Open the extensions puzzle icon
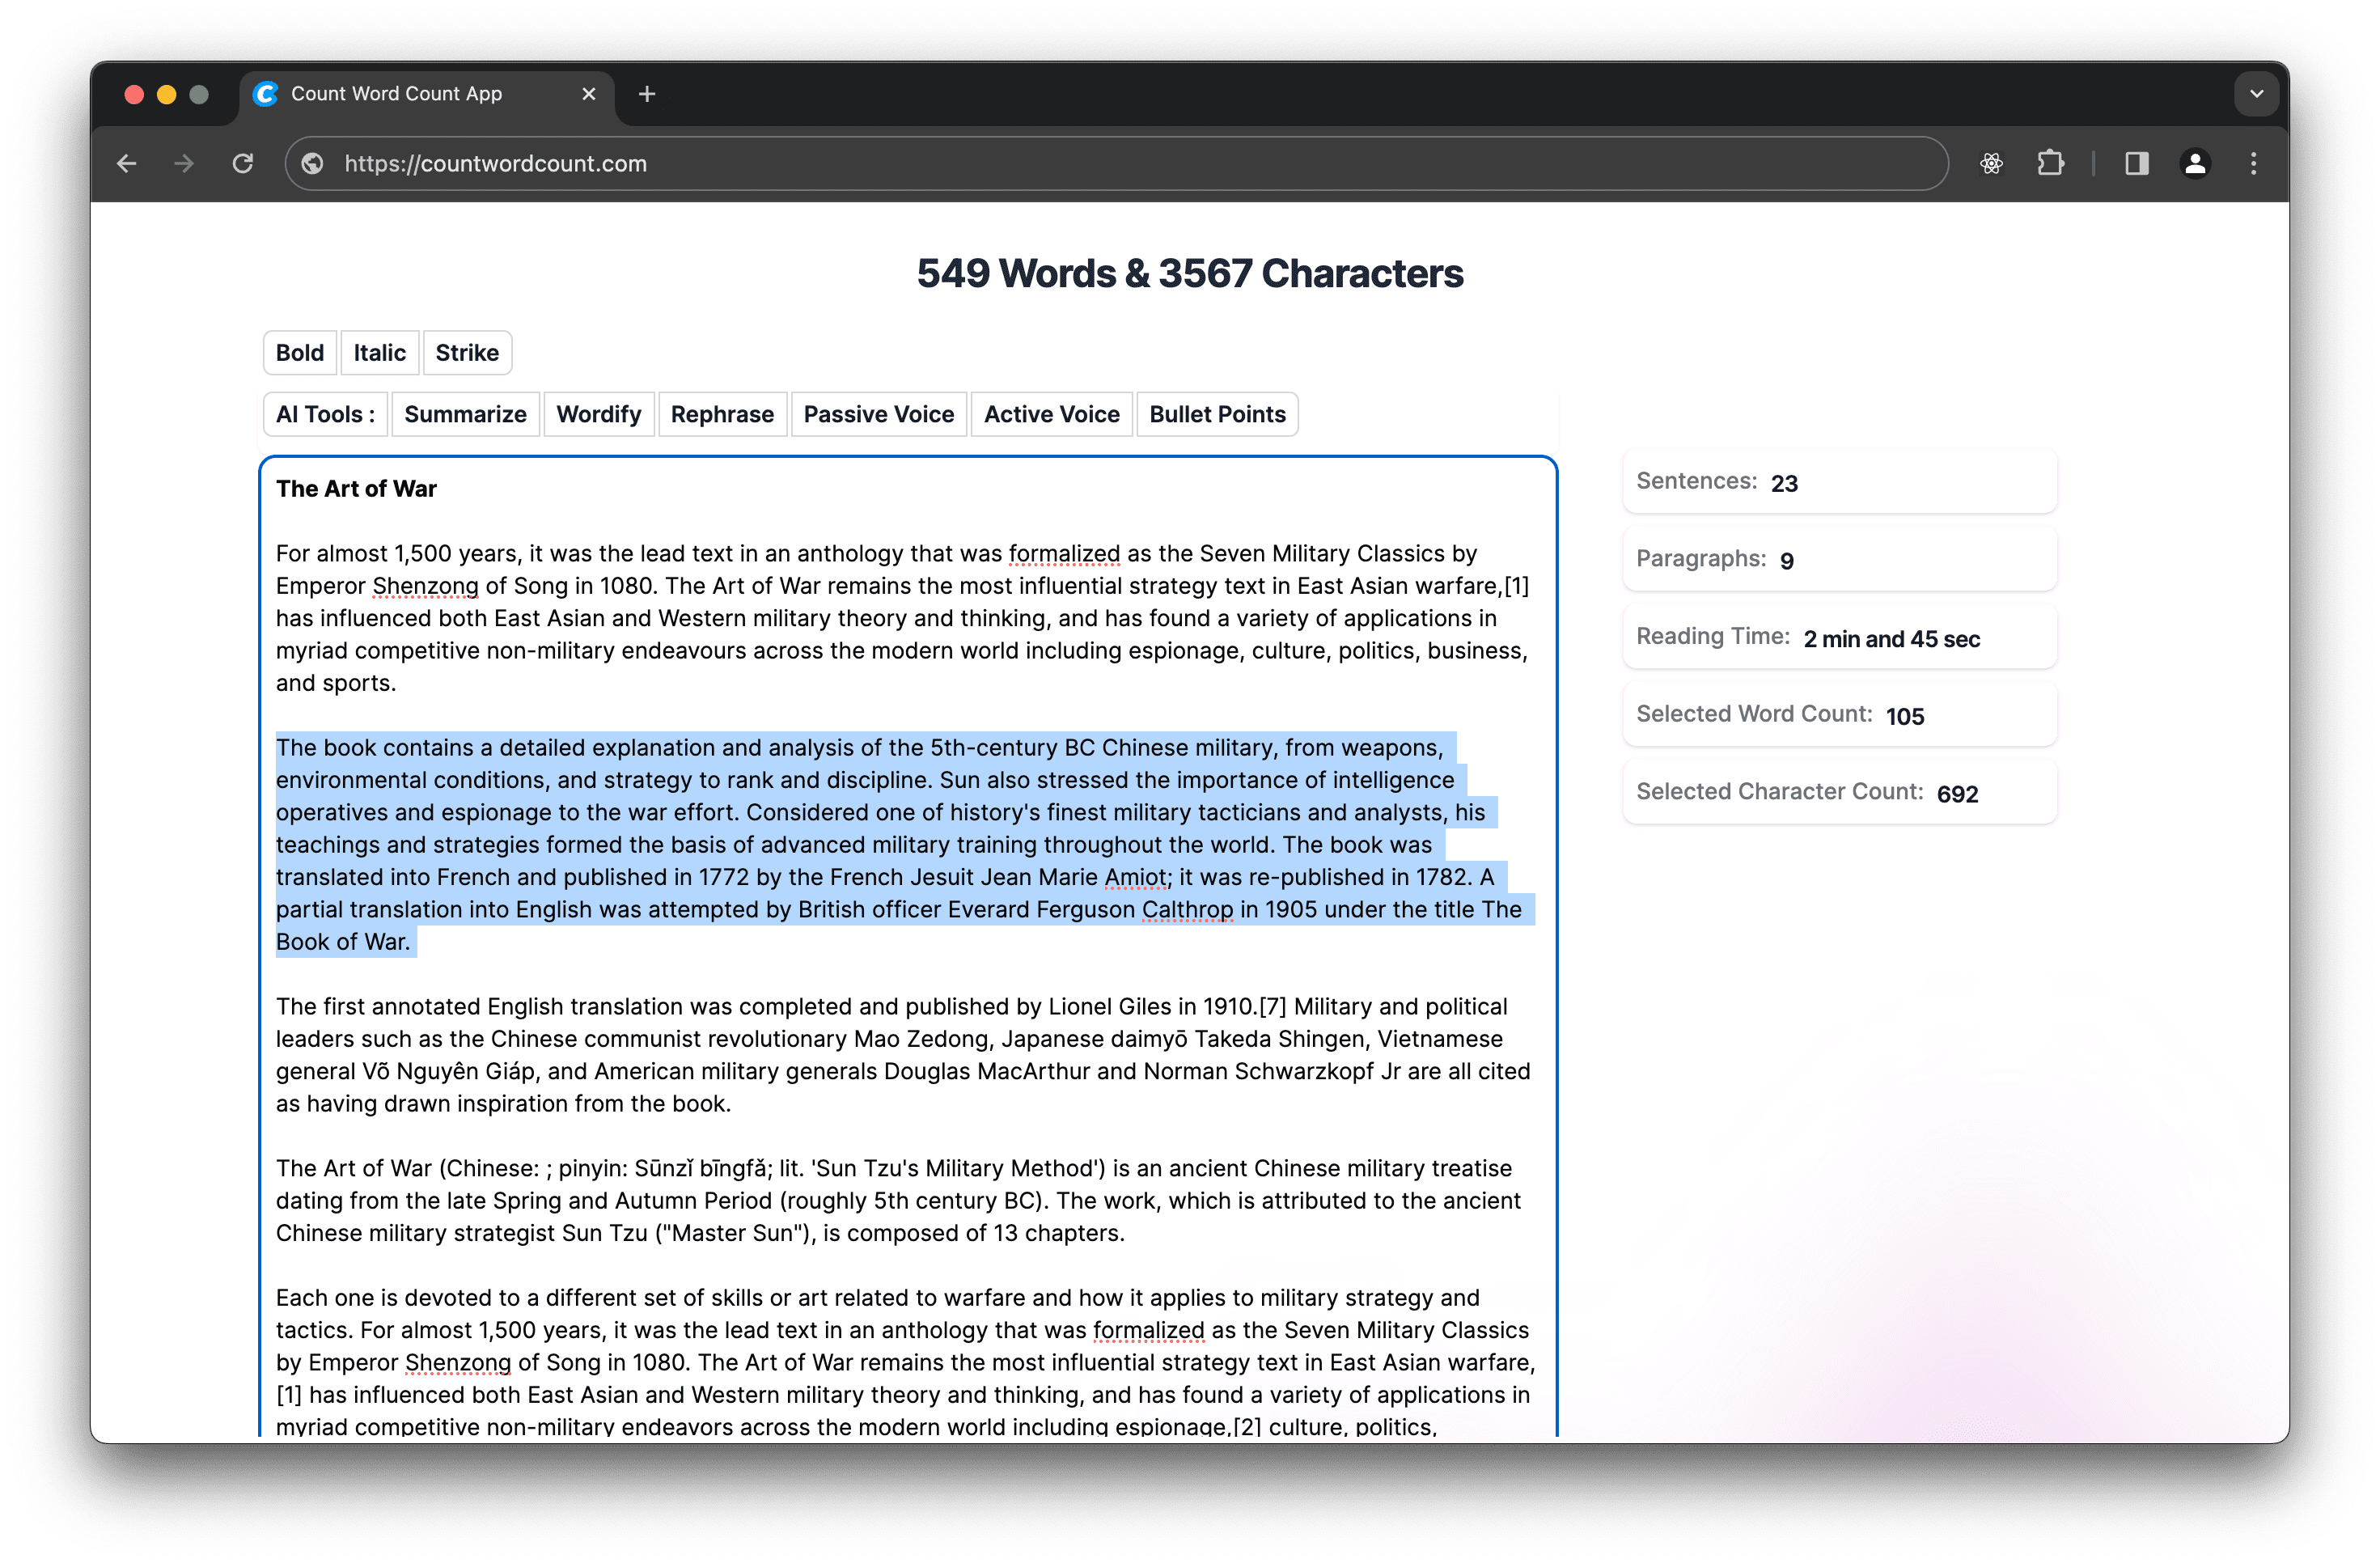 point(2050,163)
